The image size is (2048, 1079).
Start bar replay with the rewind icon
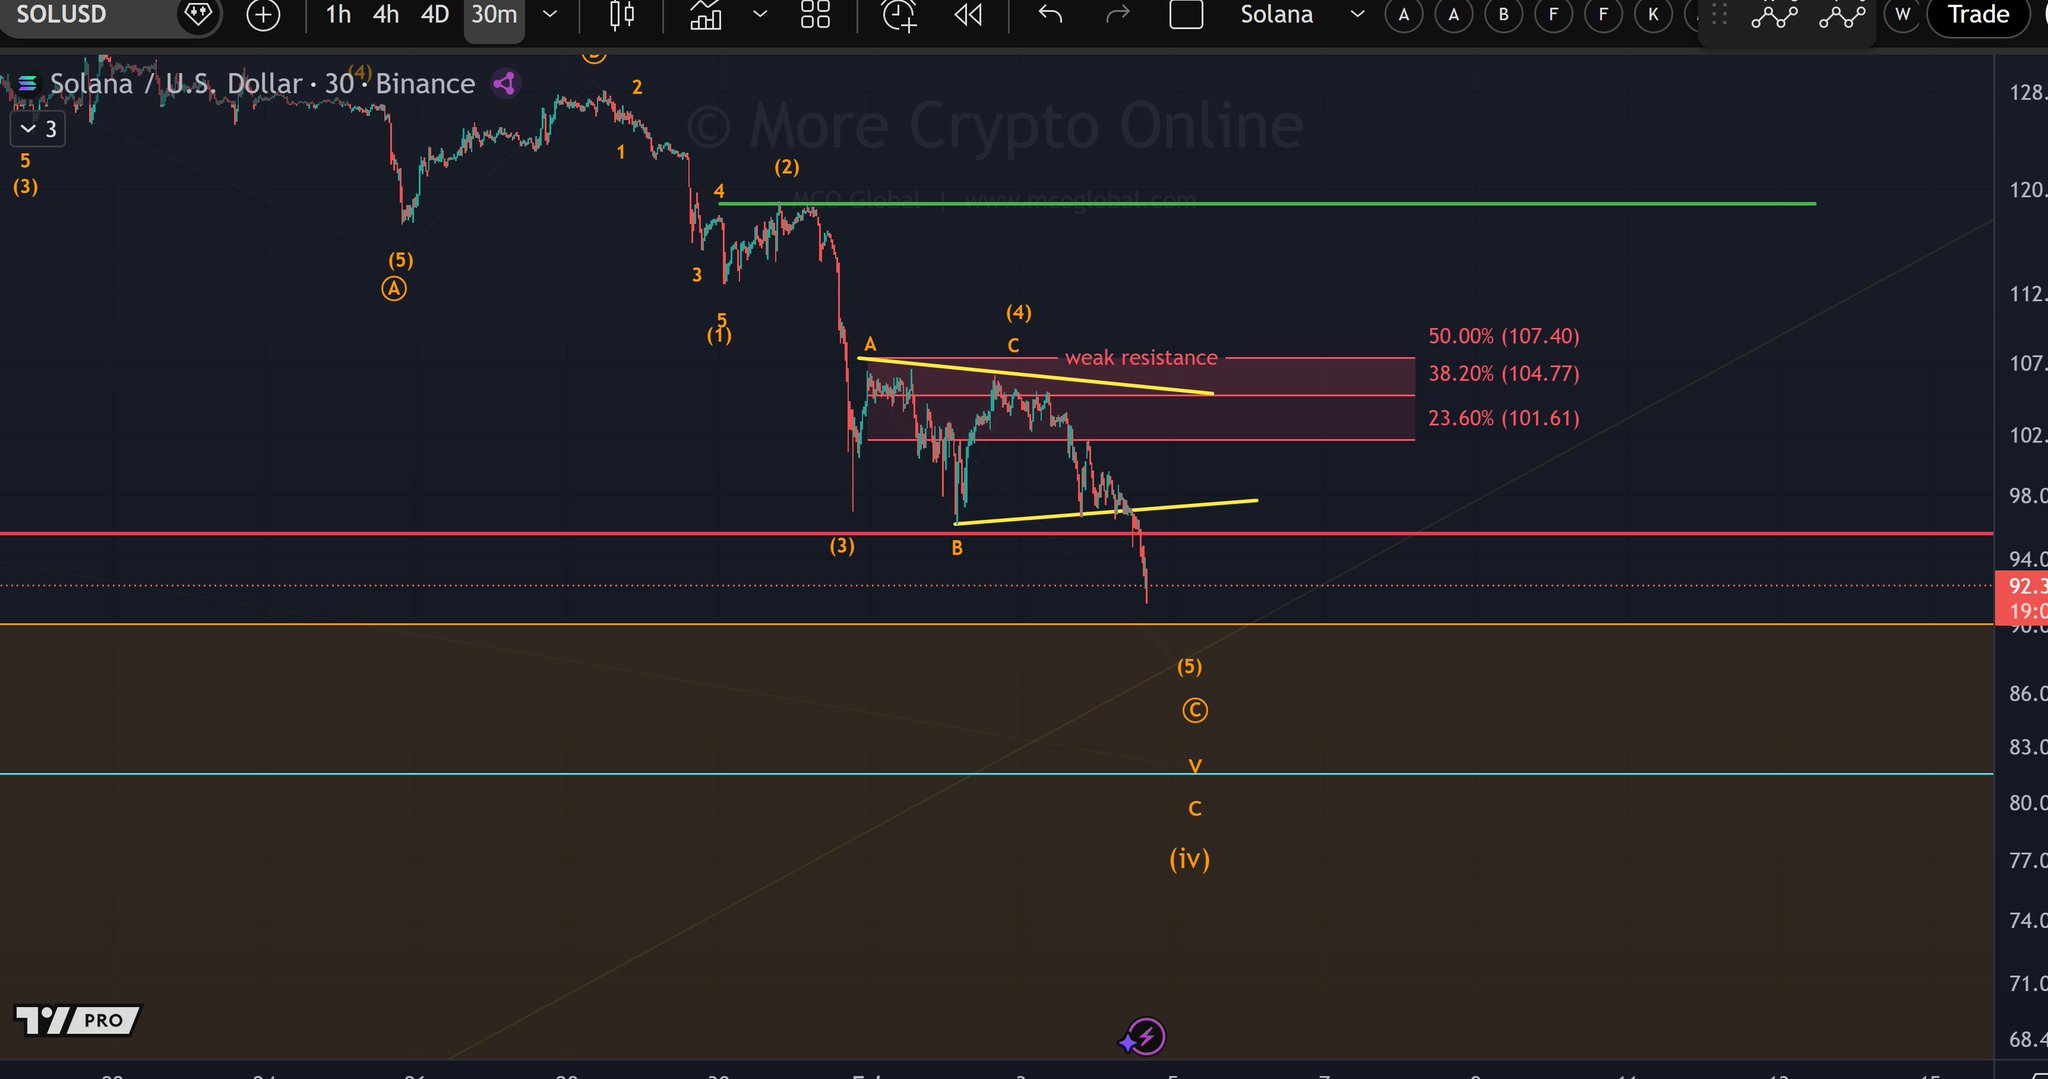pos(968,15)
